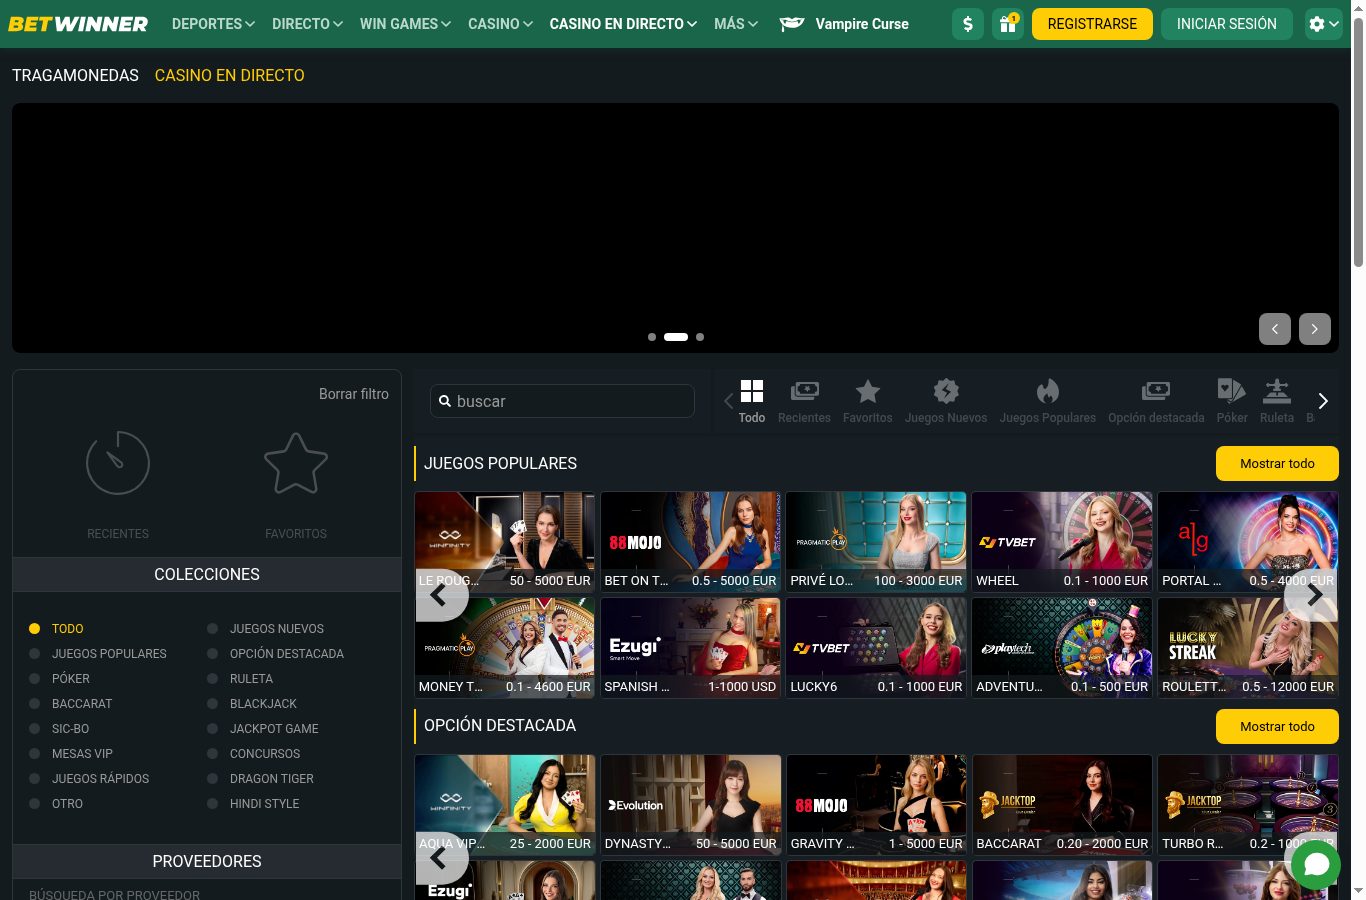Select the RULETA collection filter
This screenshot has width=1366, height=900.
240,679
